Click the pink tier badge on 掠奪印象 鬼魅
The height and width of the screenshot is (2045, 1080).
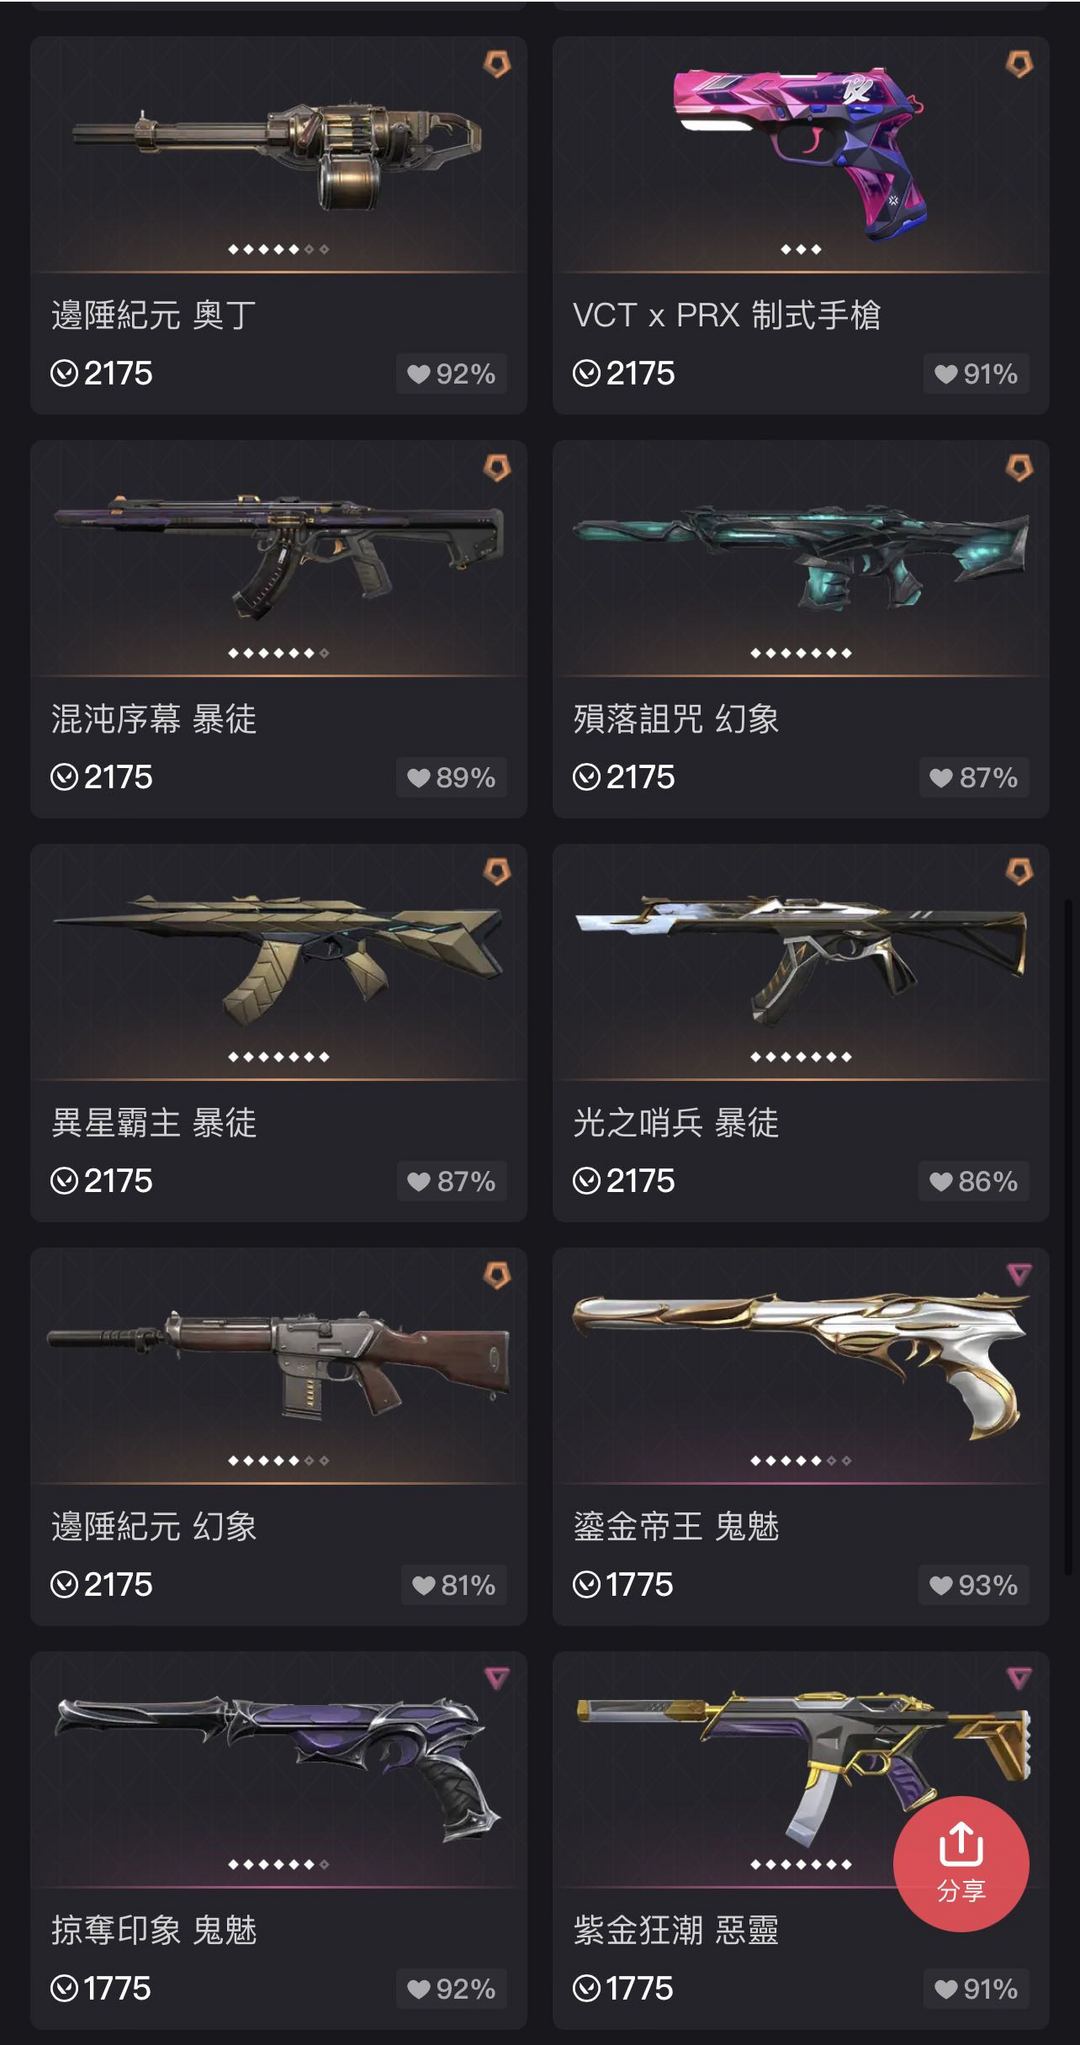pyautogui.click(x=497, y=1678)
